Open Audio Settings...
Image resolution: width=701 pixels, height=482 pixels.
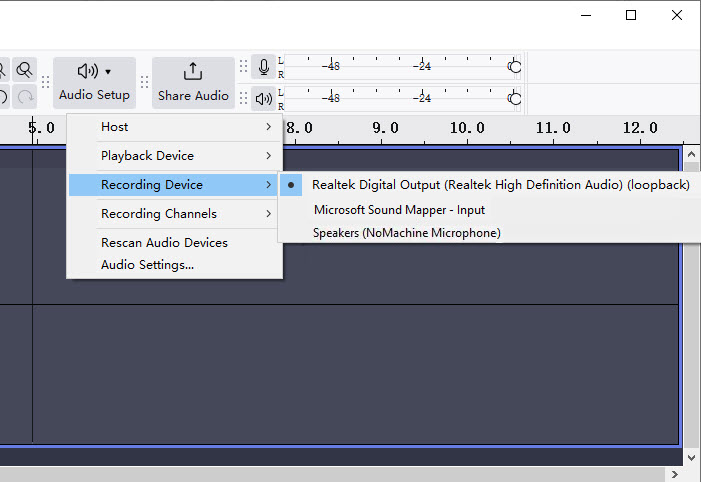(147, 265)
